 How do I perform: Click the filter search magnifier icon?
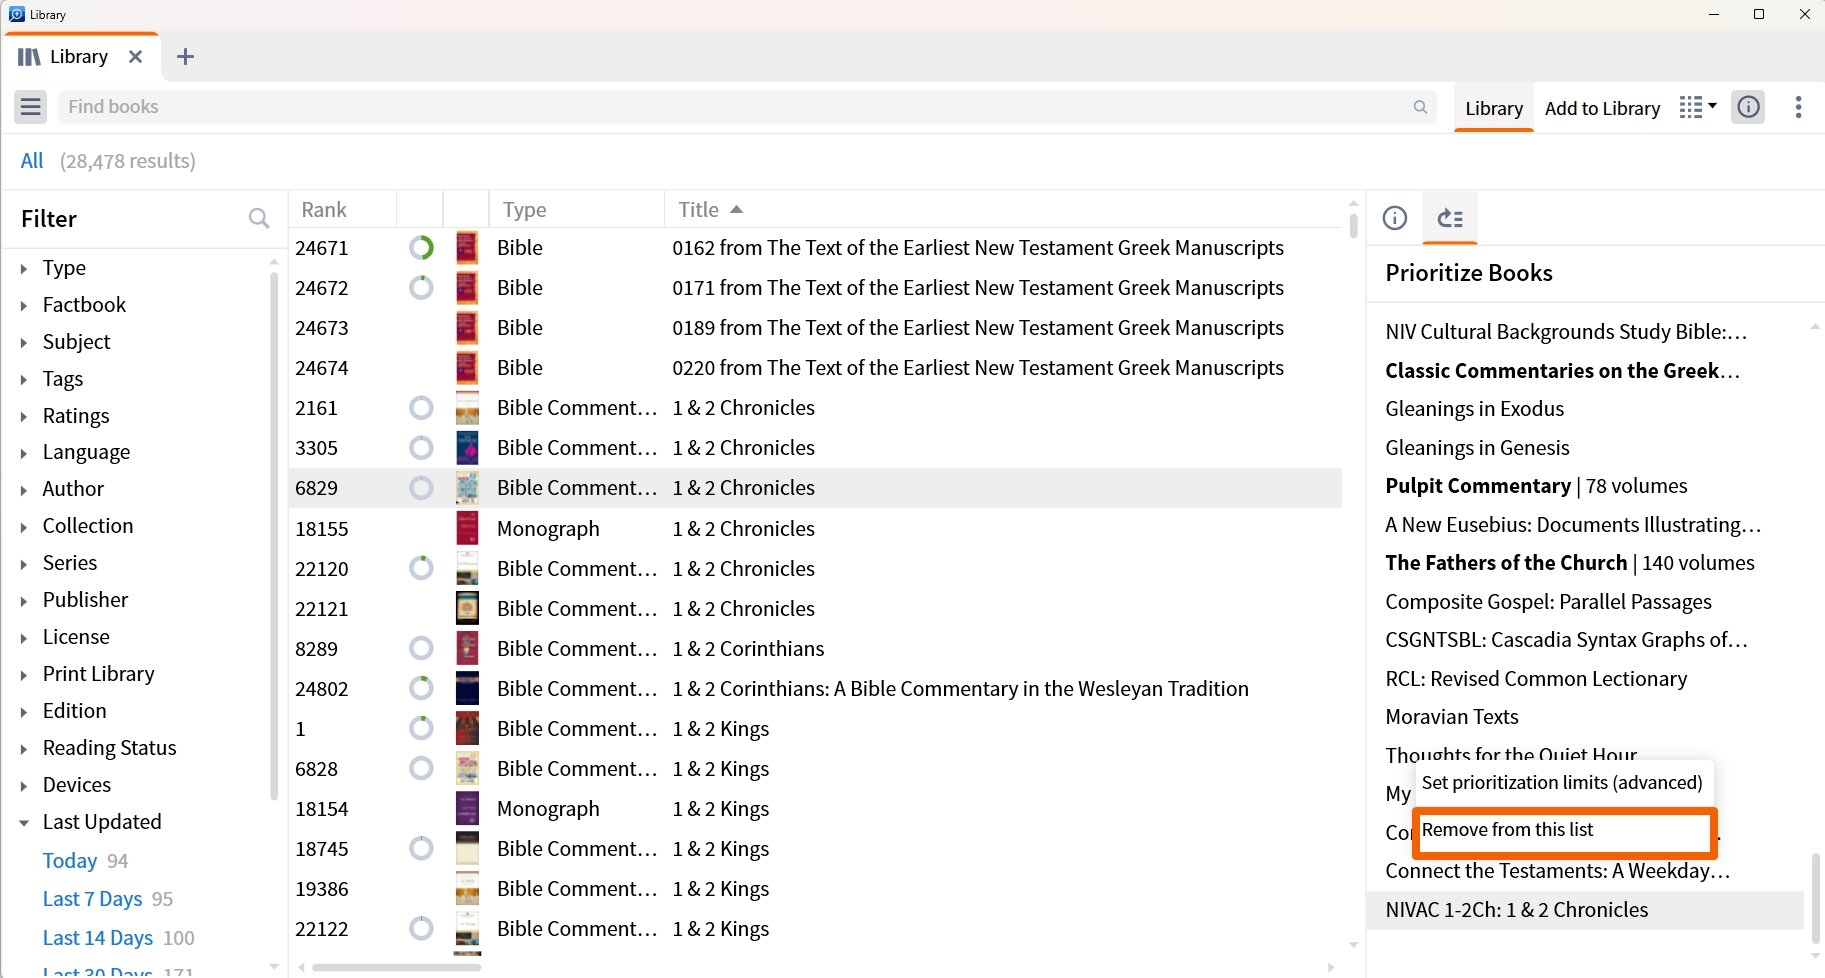click(259, 218)
